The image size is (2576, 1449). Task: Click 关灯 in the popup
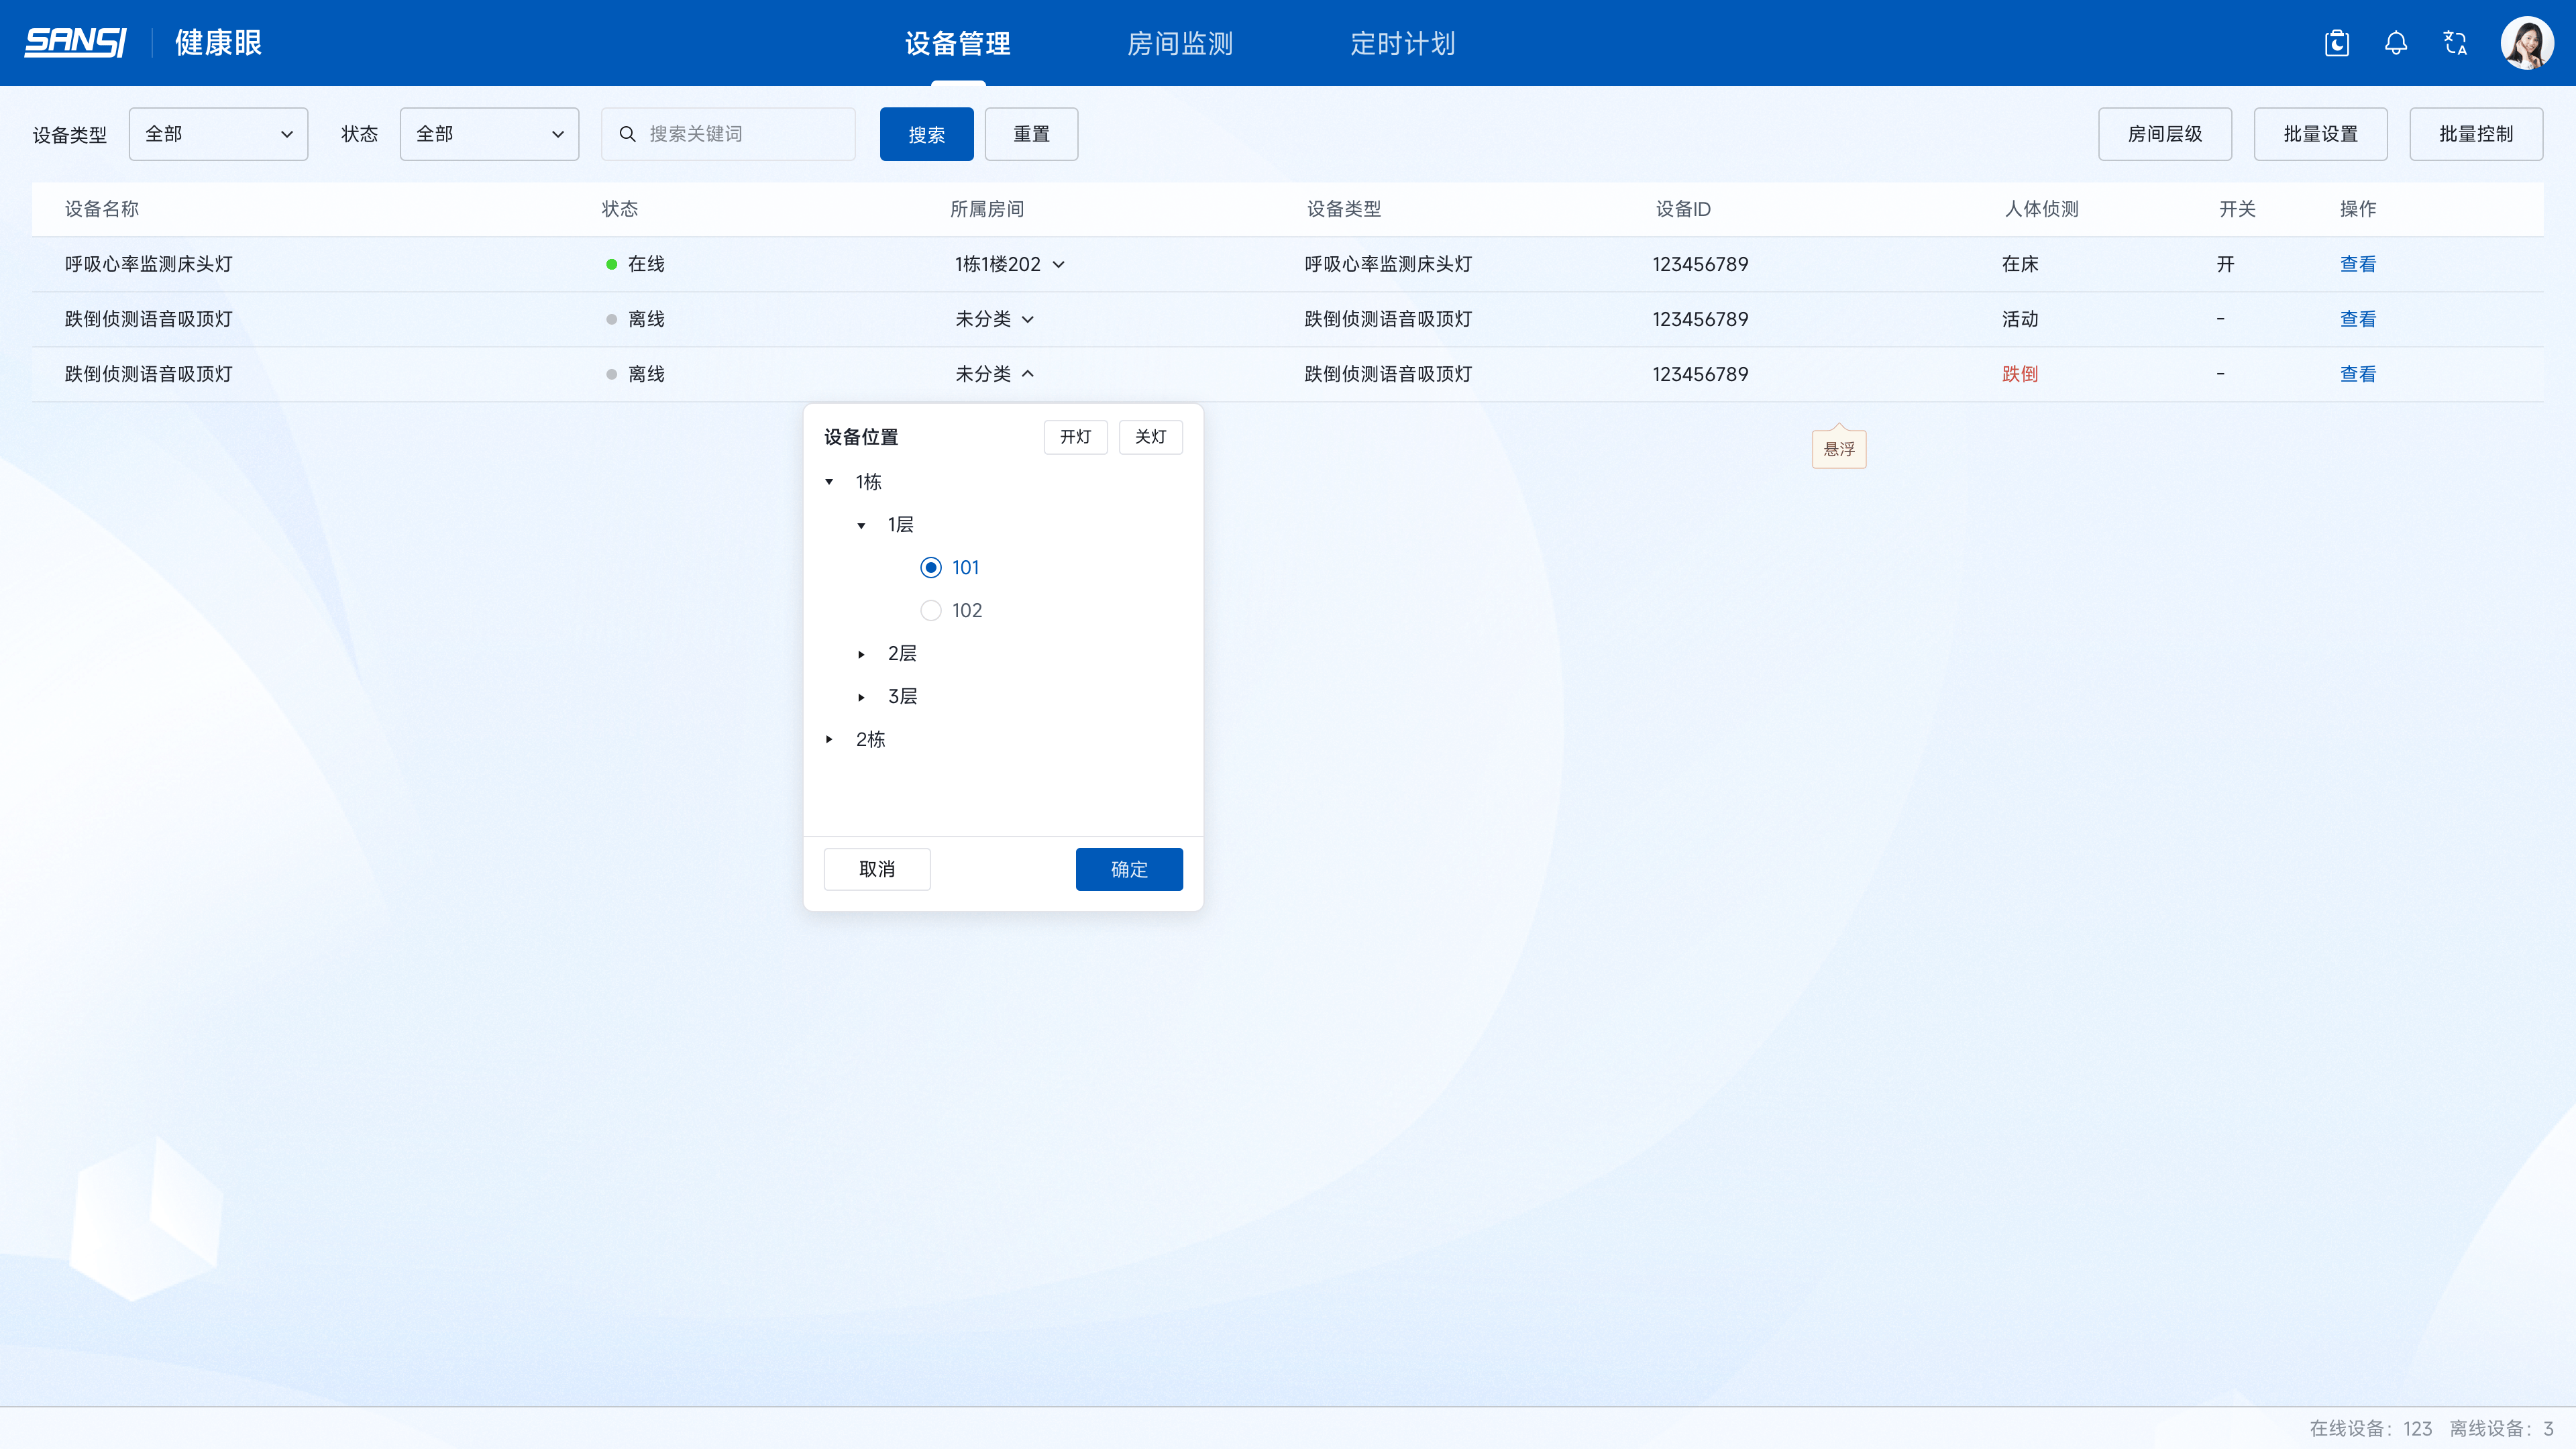click(1151, 437)
